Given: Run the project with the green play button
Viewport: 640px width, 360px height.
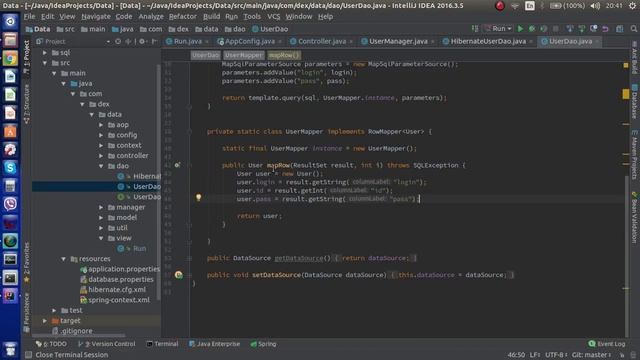Looking at the screenshot, I should (x=520, y=29).
